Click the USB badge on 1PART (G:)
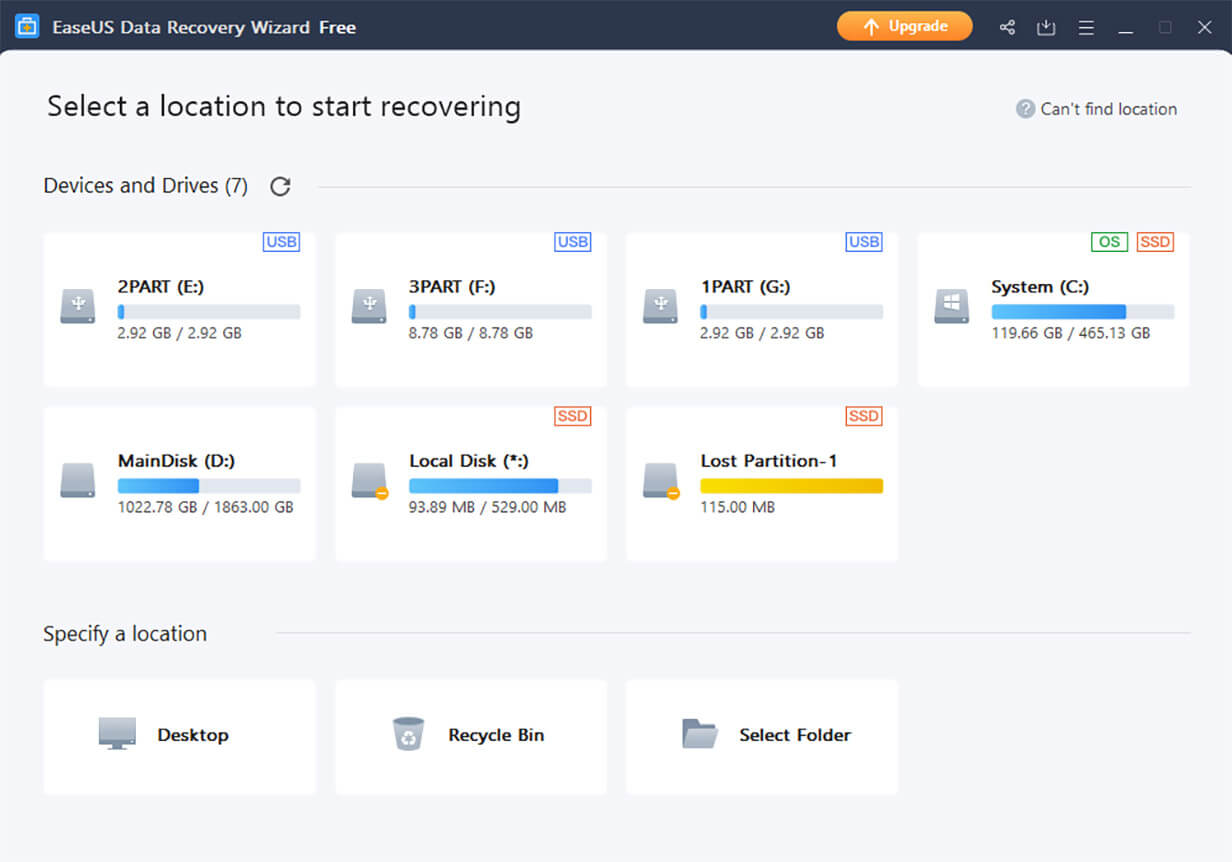 [x=864, y=242]
